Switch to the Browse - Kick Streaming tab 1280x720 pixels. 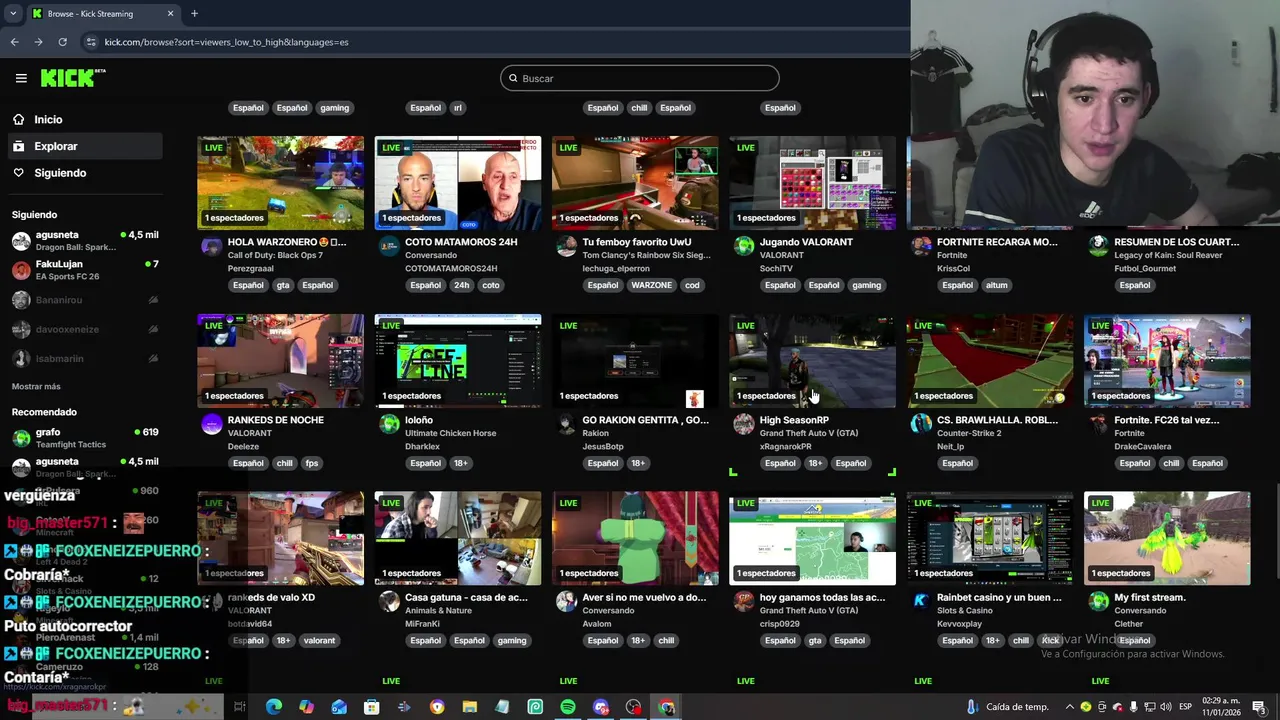(103, 14)
